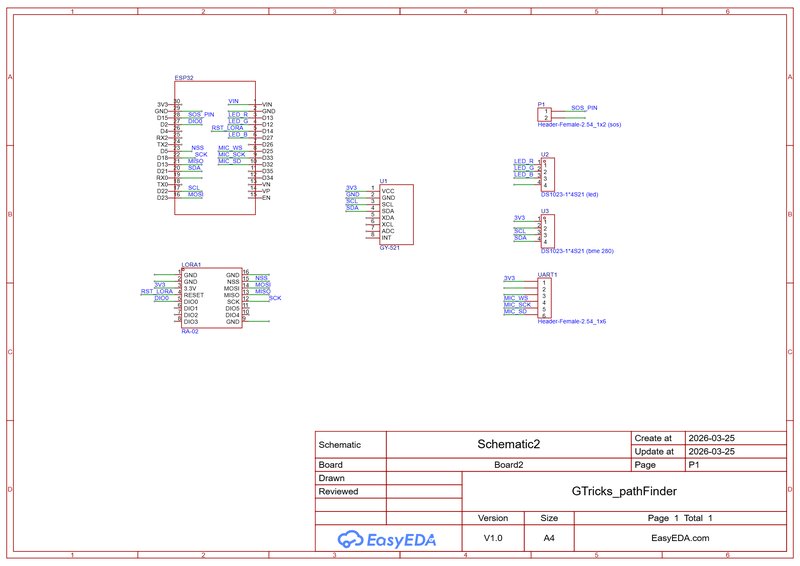Screen dimensions: 800x566
Task: Click the 'V1.0' version value
Action: (493, 538)
